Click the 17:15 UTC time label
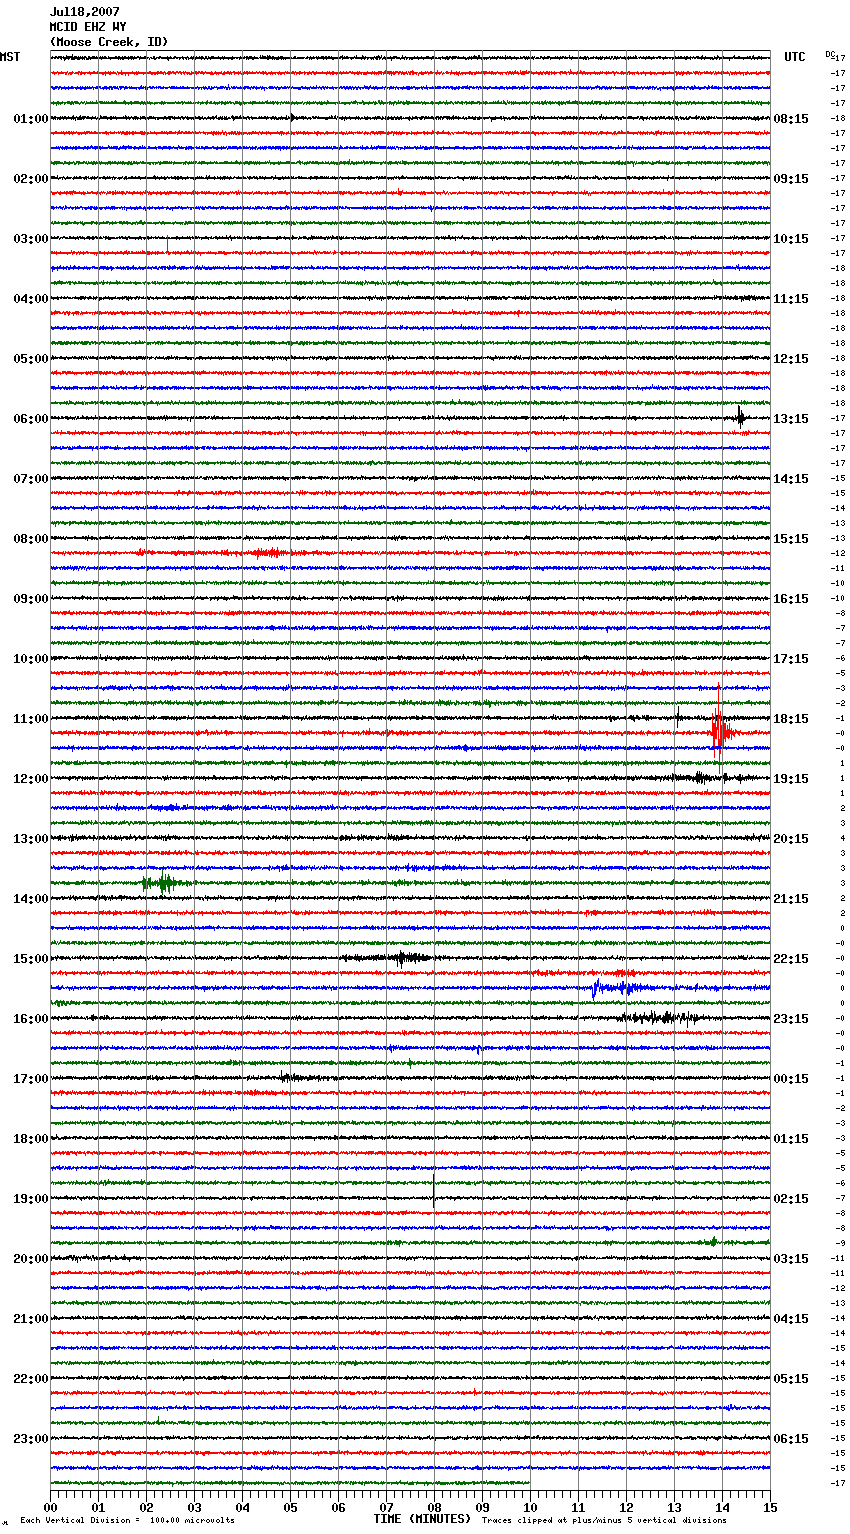This screenshot has height=1534, width=850. (791, 659)
